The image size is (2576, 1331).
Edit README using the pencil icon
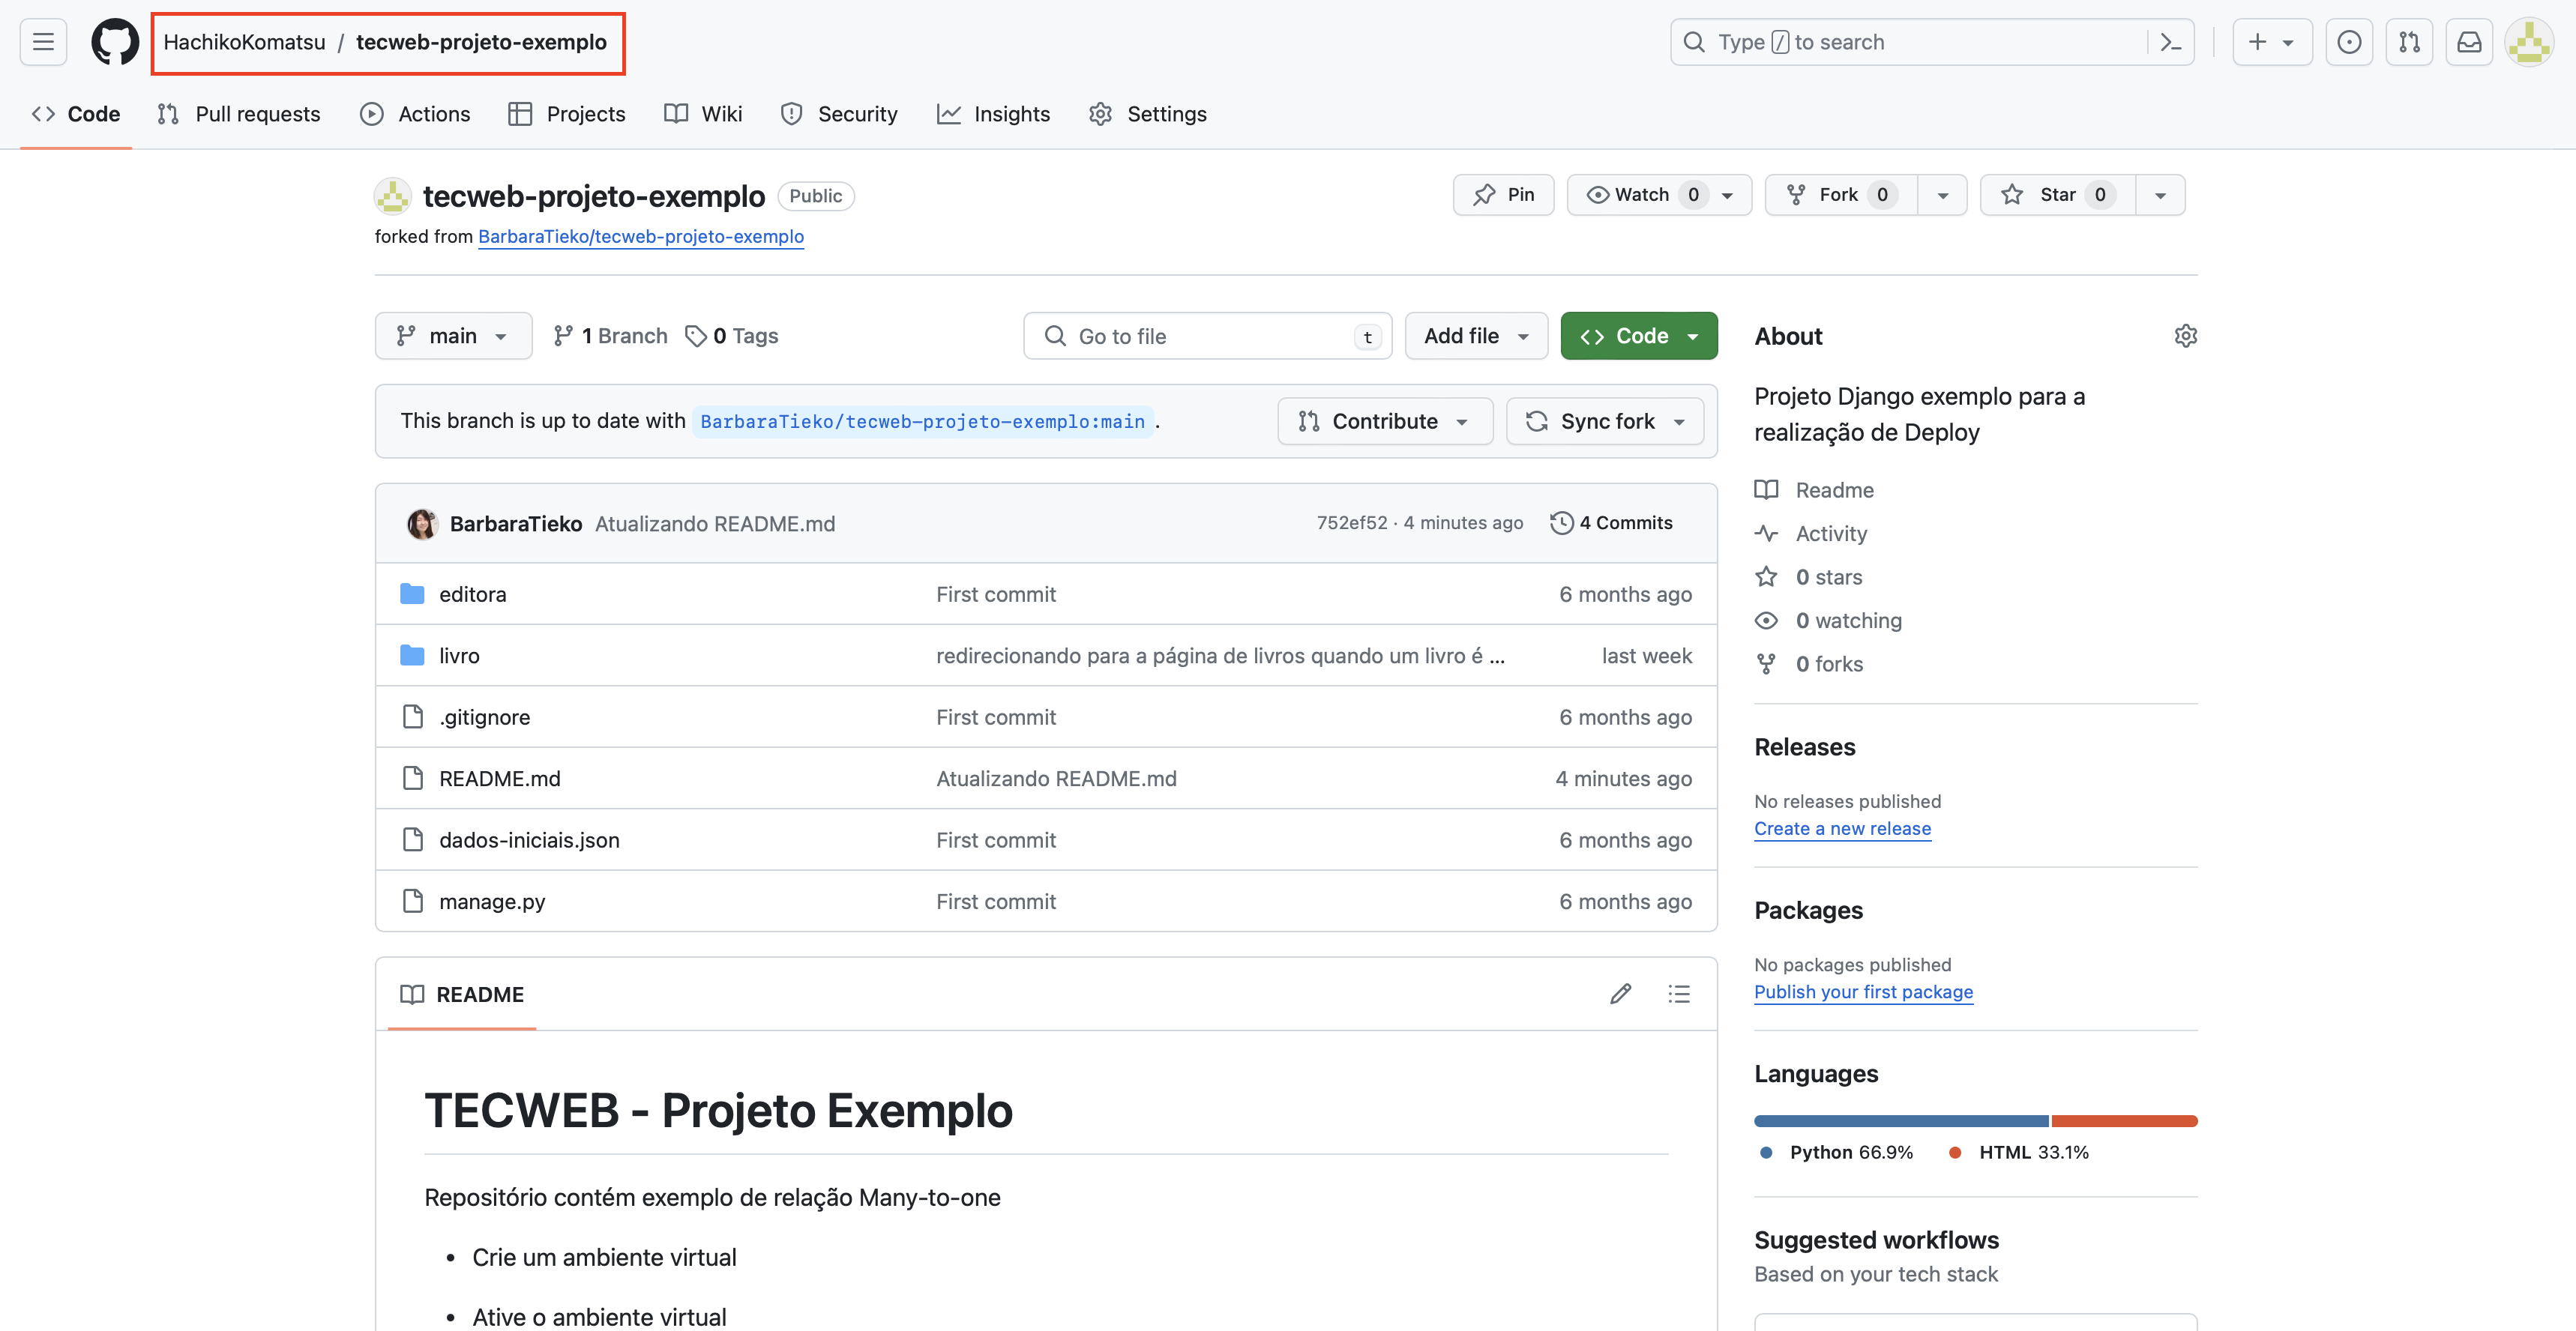(x=1620, y=994)
